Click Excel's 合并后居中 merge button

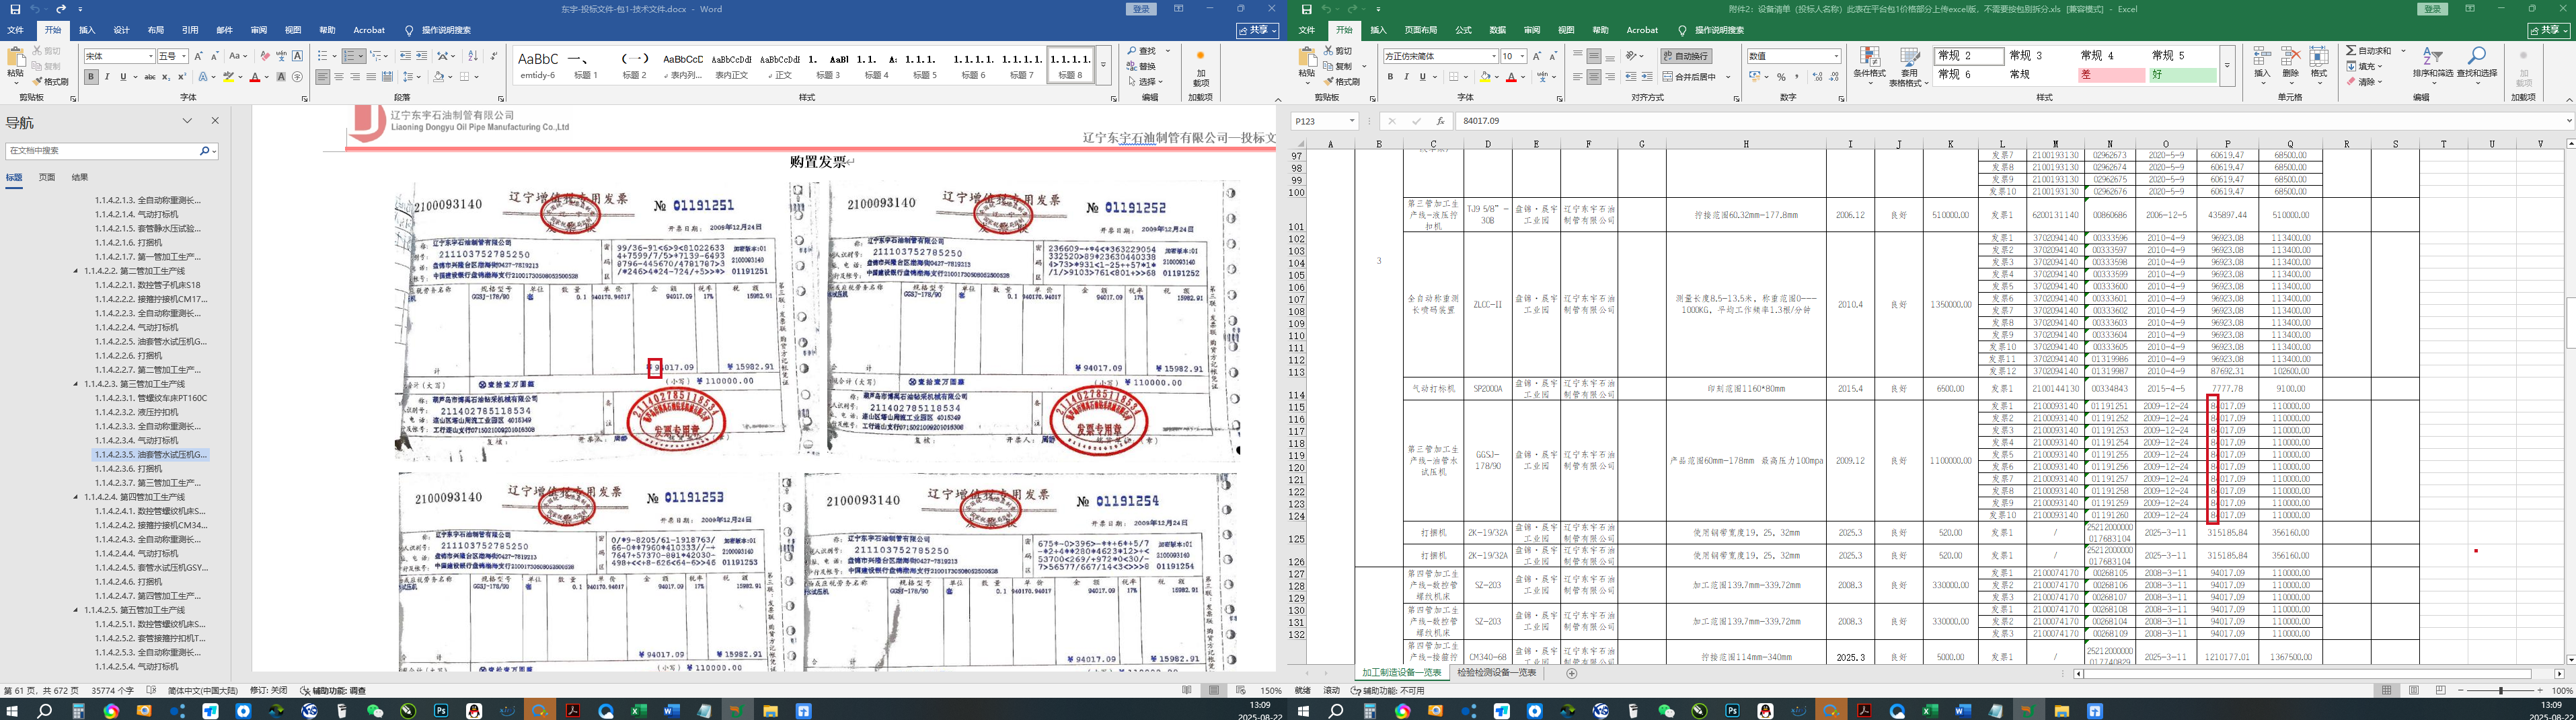(x=1690, y=77)
